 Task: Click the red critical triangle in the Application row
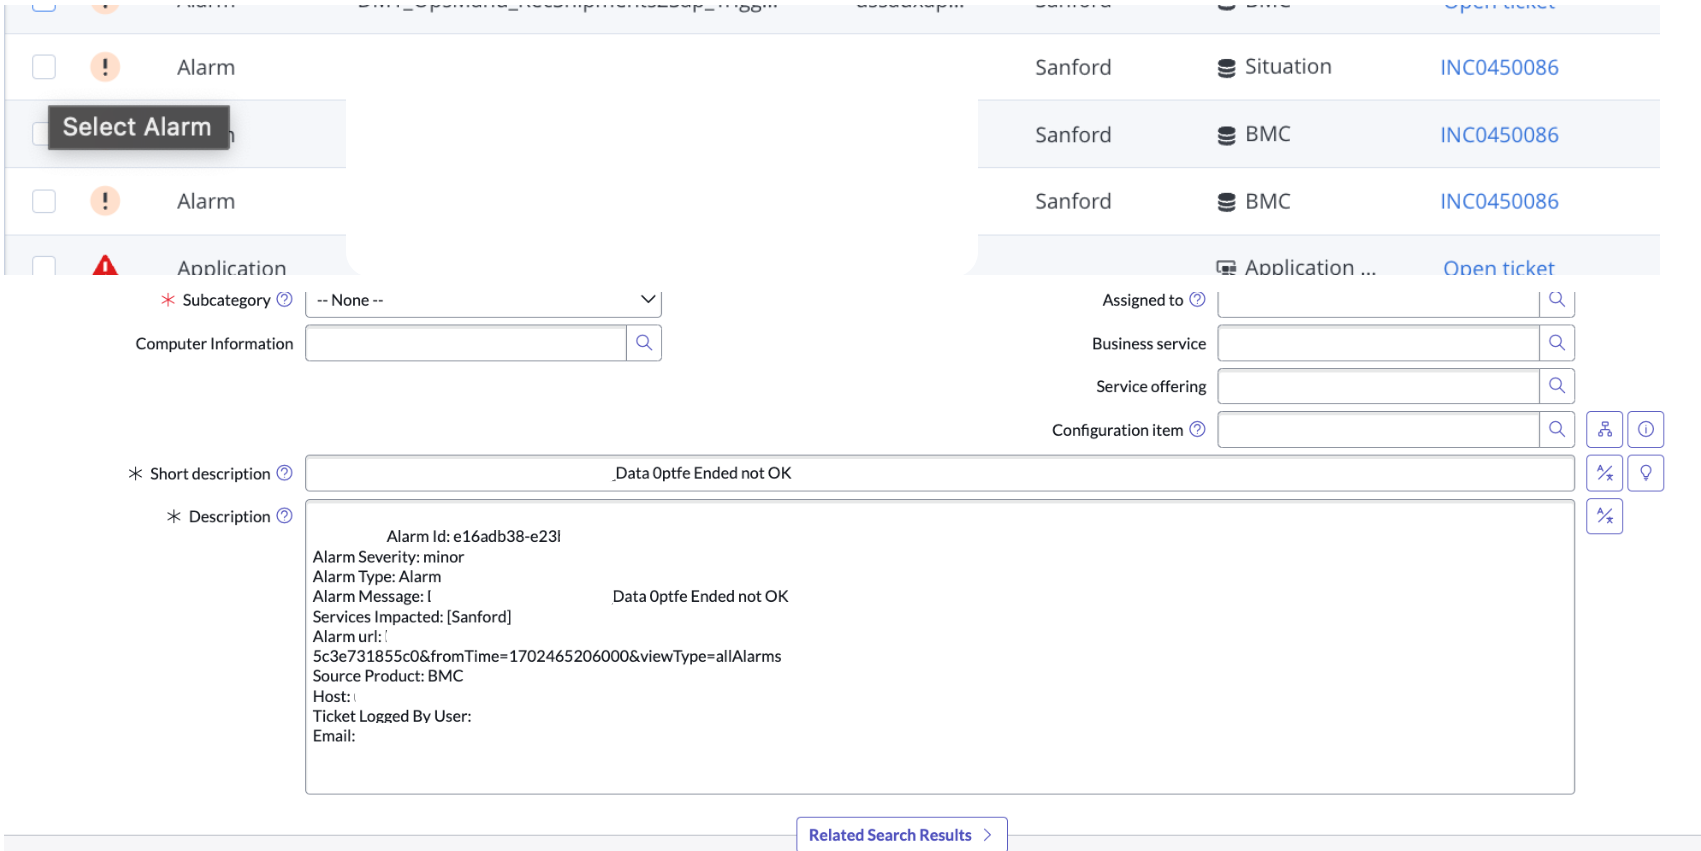105,265
